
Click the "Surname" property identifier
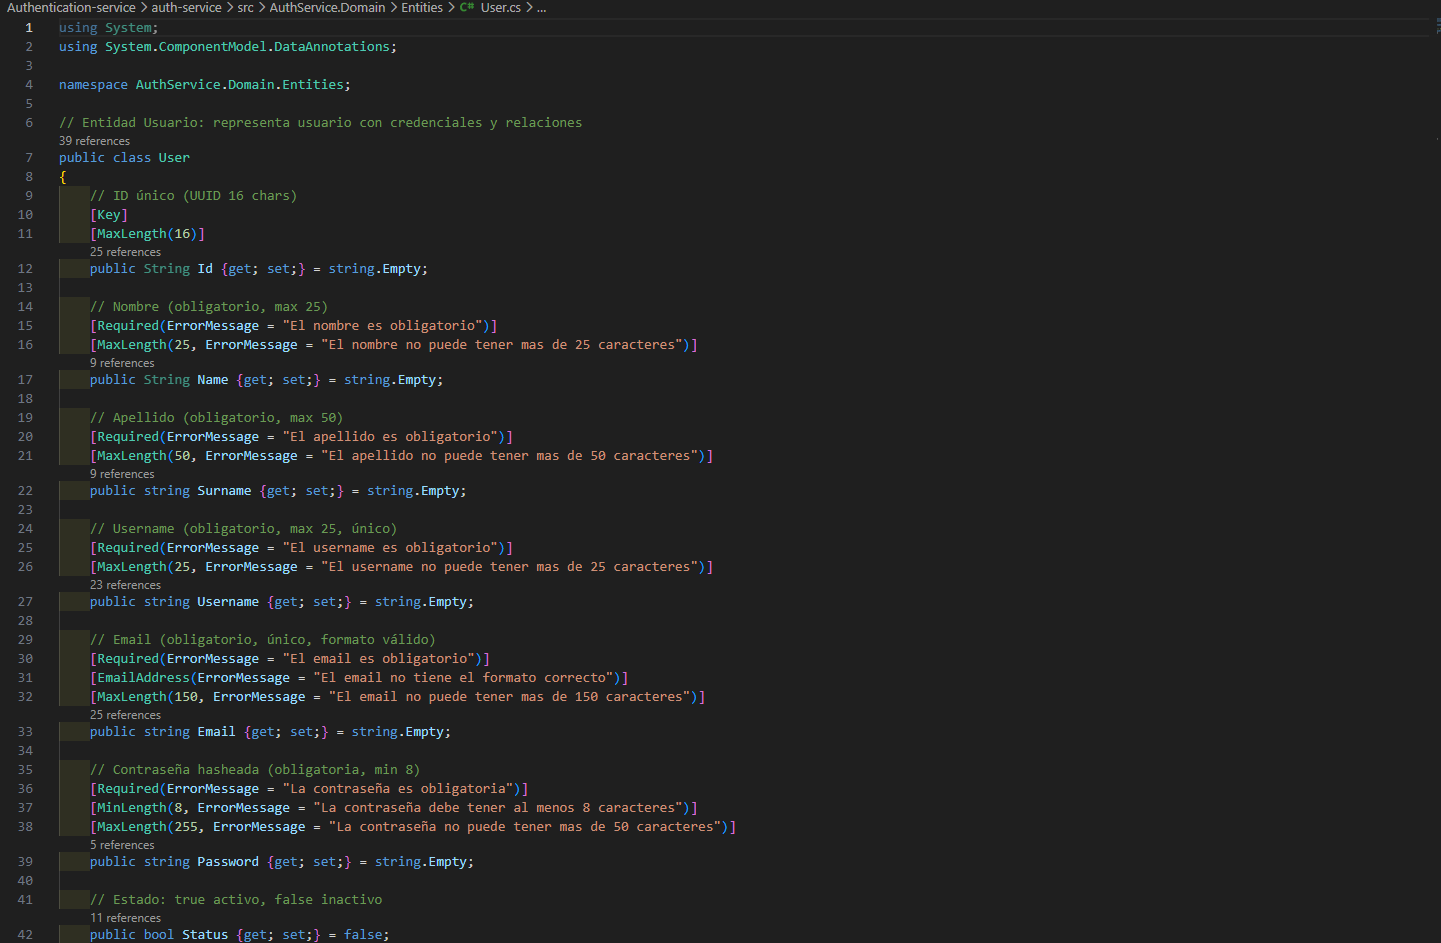[224, 491]
